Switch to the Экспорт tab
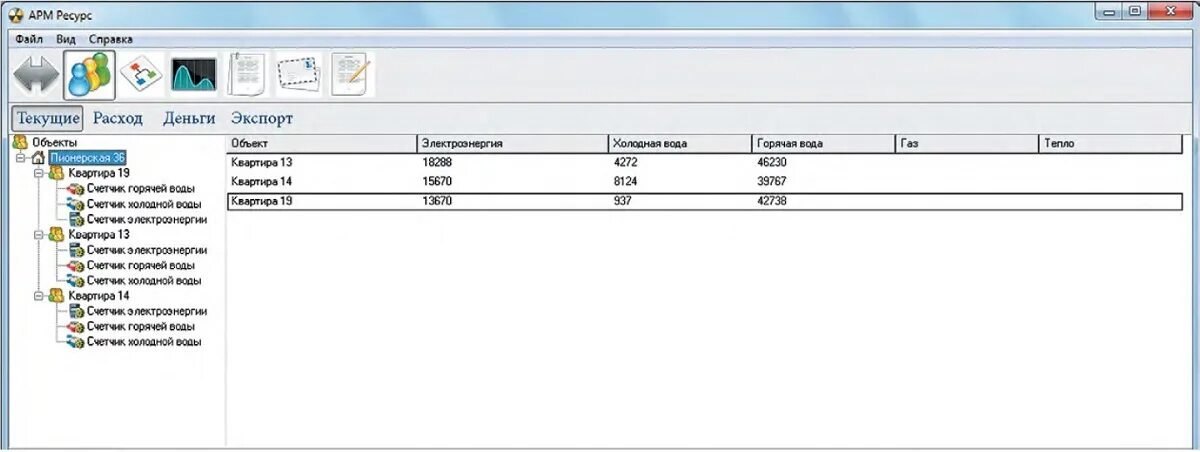 click(262, 118)
